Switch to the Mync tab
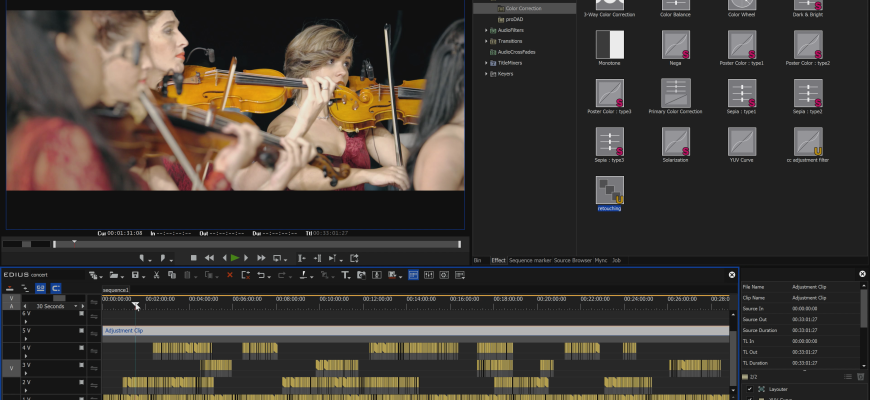This screenshot has height=400, width=870. point(601,260)
